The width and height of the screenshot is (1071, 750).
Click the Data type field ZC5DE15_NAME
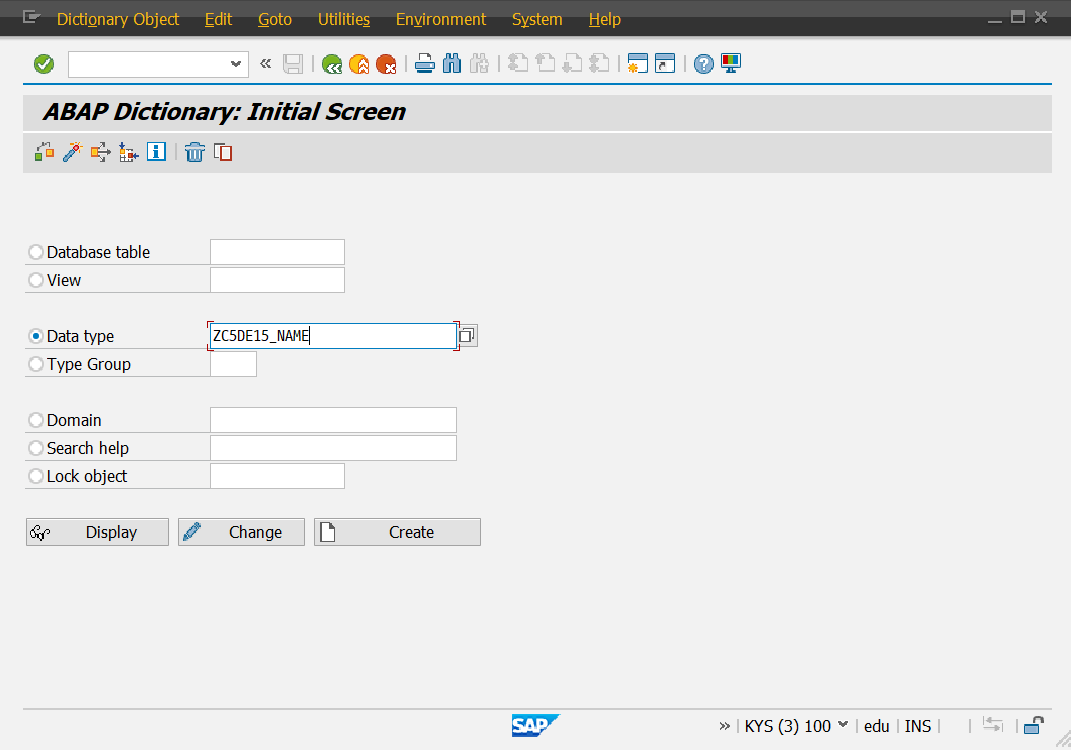(333, 336)
